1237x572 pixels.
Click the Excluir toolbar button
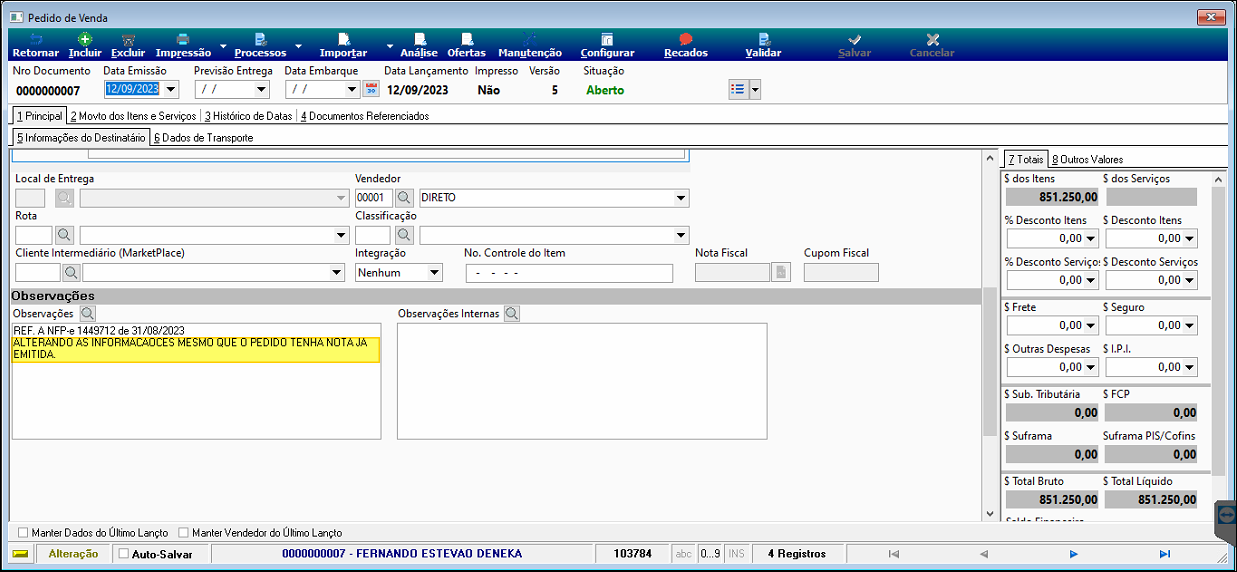click(128, 46)
